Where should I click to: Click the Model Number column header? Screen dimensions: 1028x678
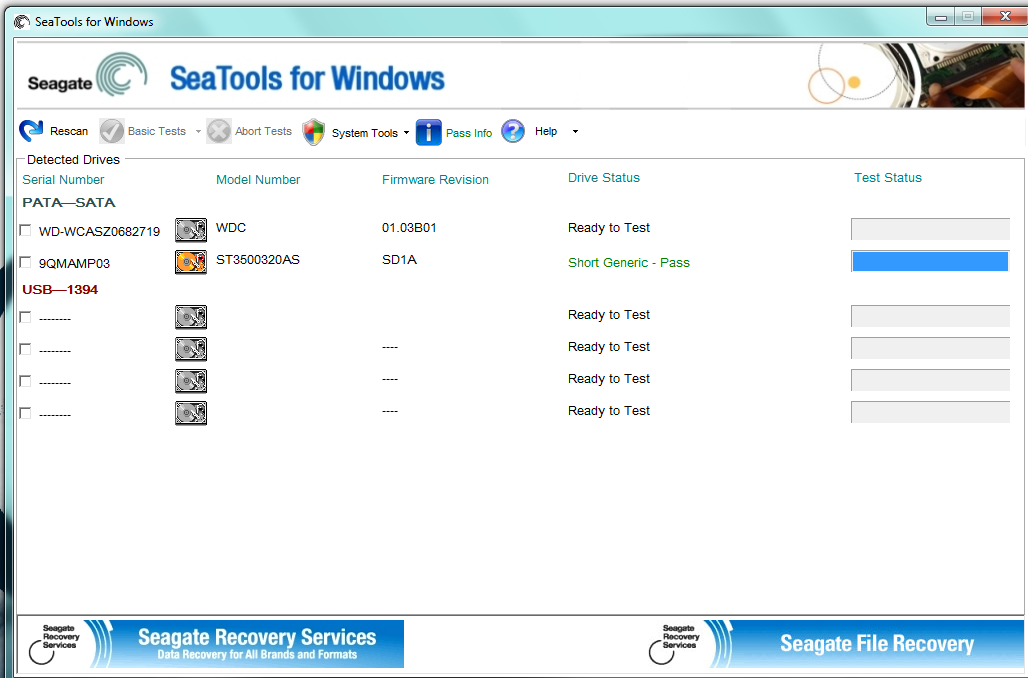click(258, 180)
